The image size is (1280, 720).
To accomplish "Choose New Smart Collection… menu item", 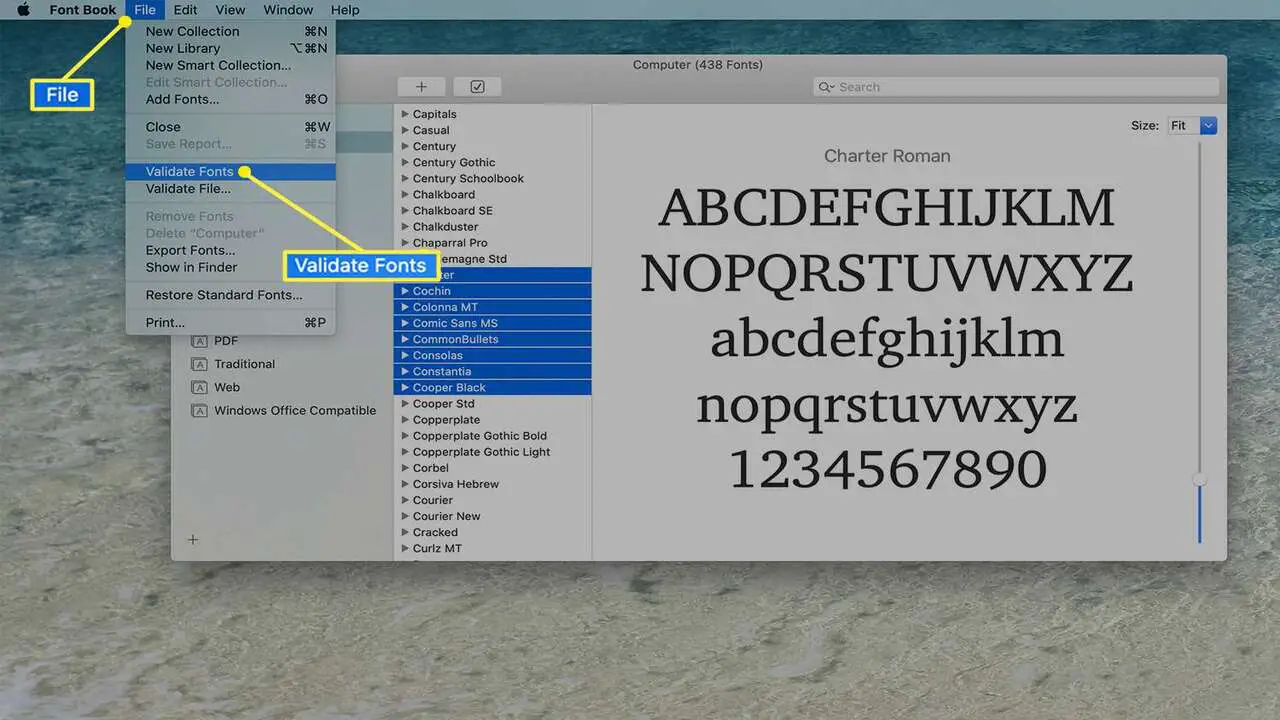I will tap(231, 65).
